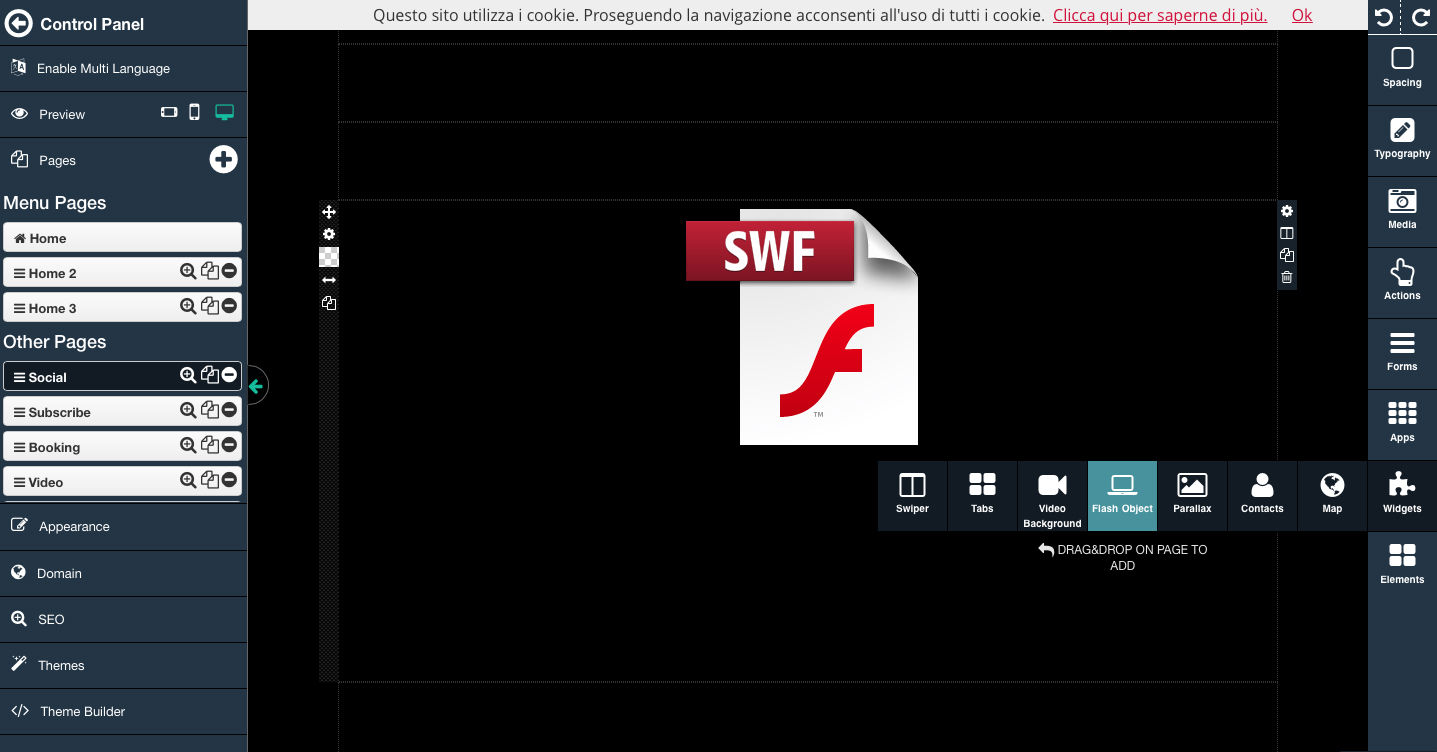Click the block move handle icon
1437x752 pixels.
[x=329, y=212]
